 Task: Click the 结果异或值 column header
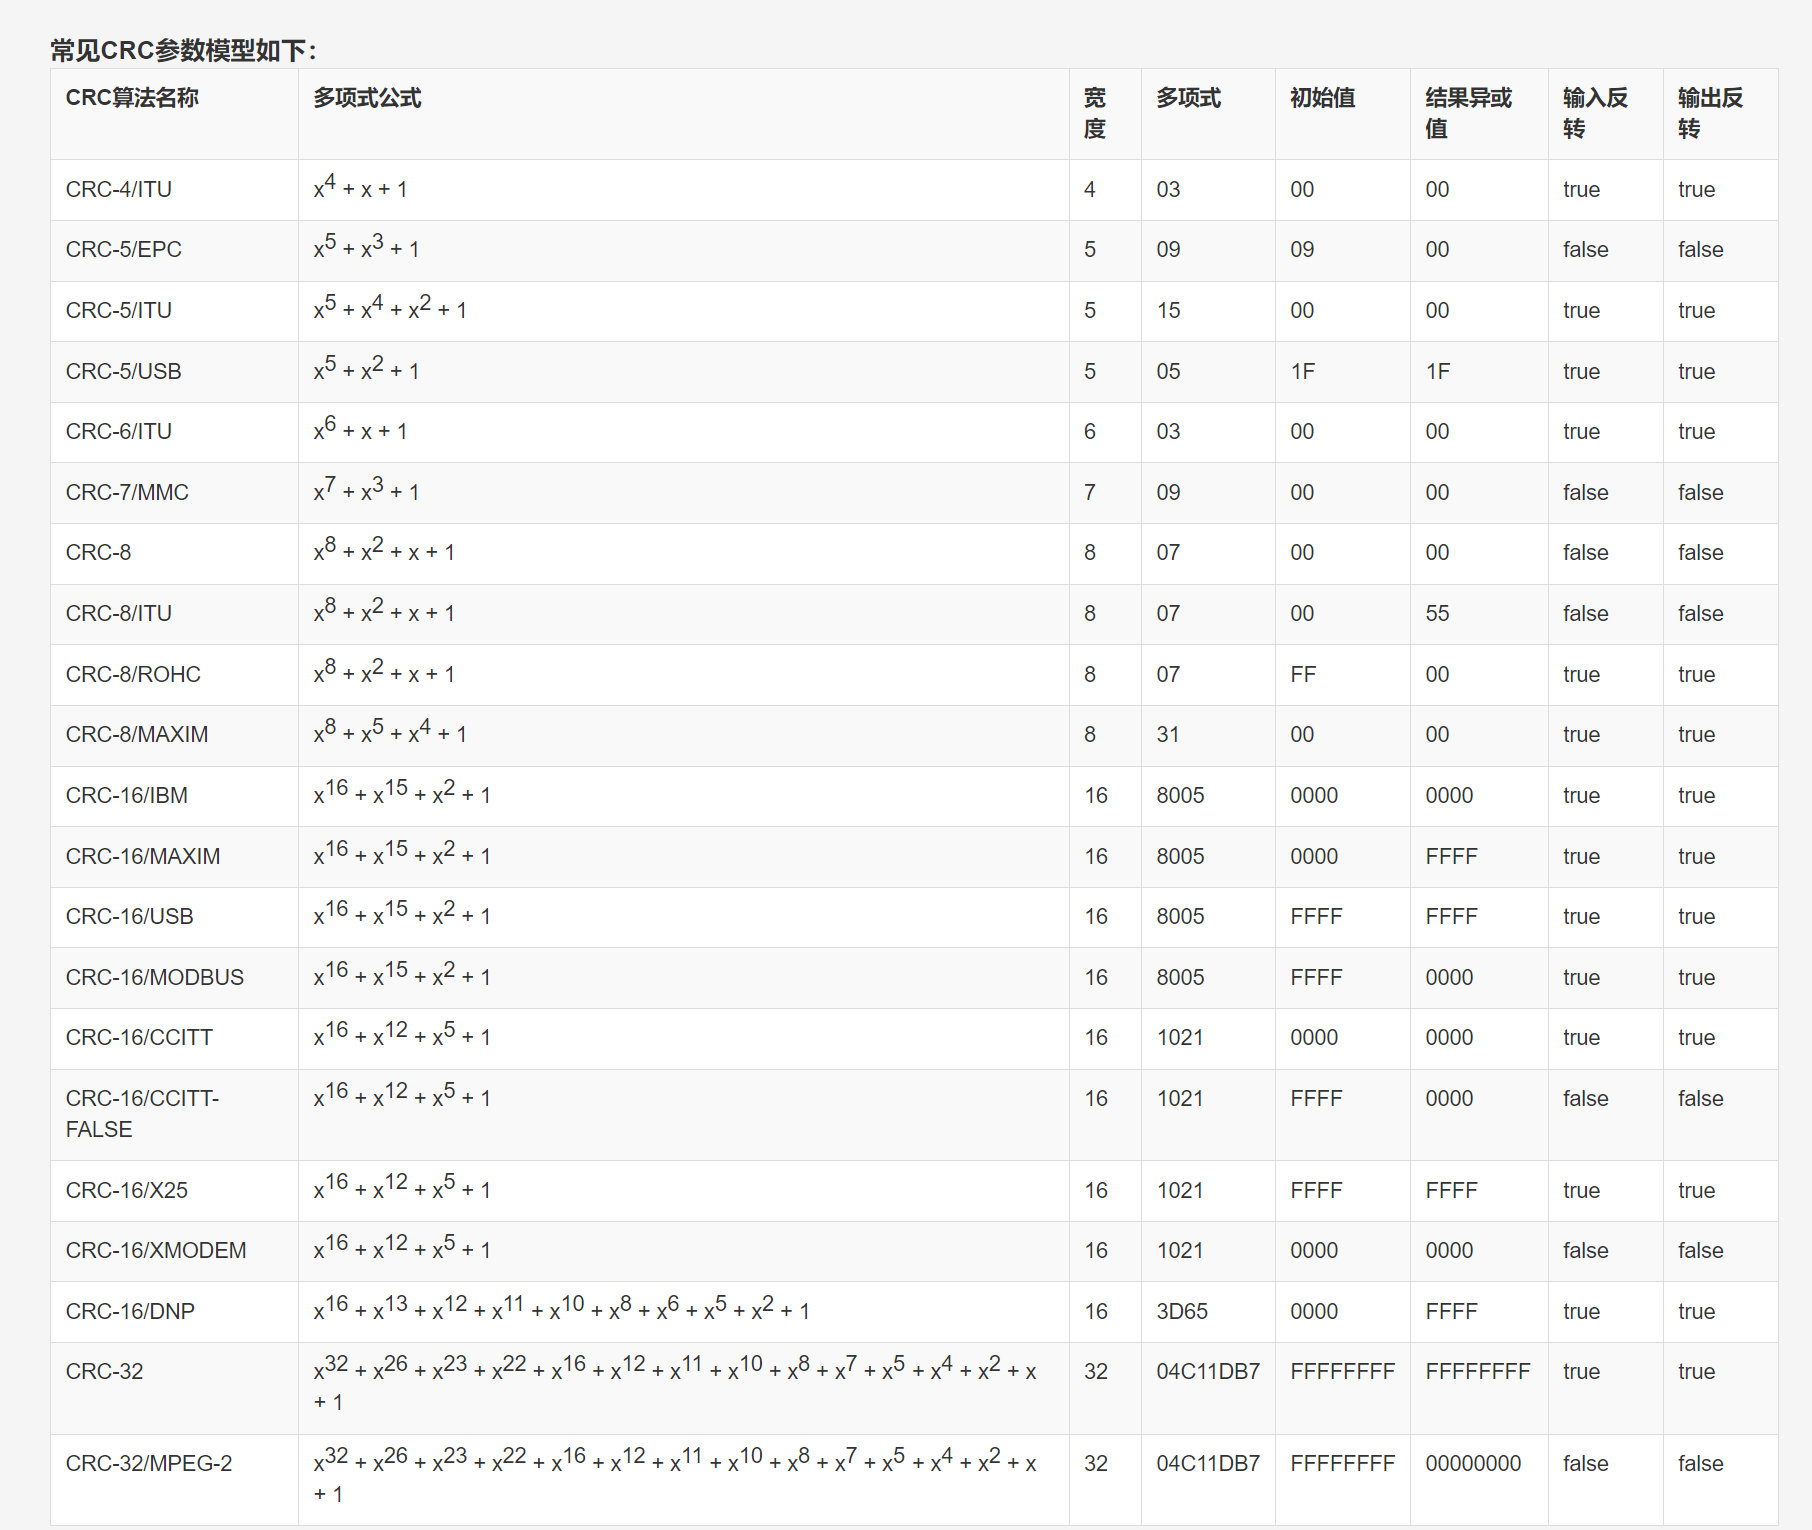[1468, 113]
